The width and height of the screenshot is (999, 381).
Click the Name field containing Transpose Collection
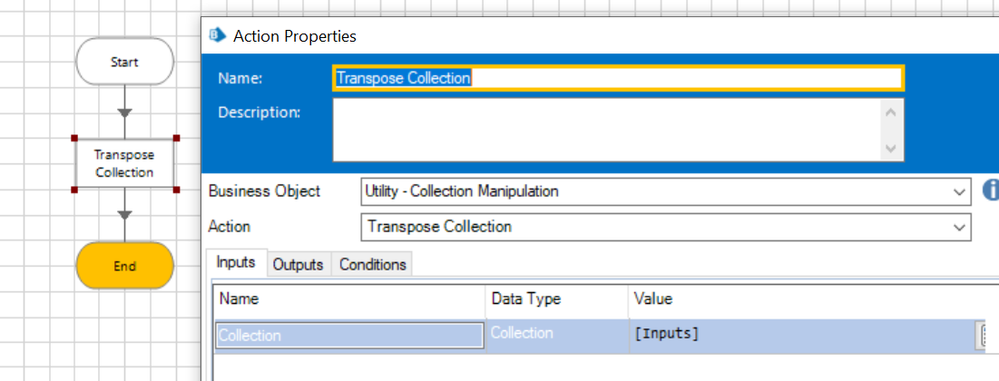(x=618, y=78)
